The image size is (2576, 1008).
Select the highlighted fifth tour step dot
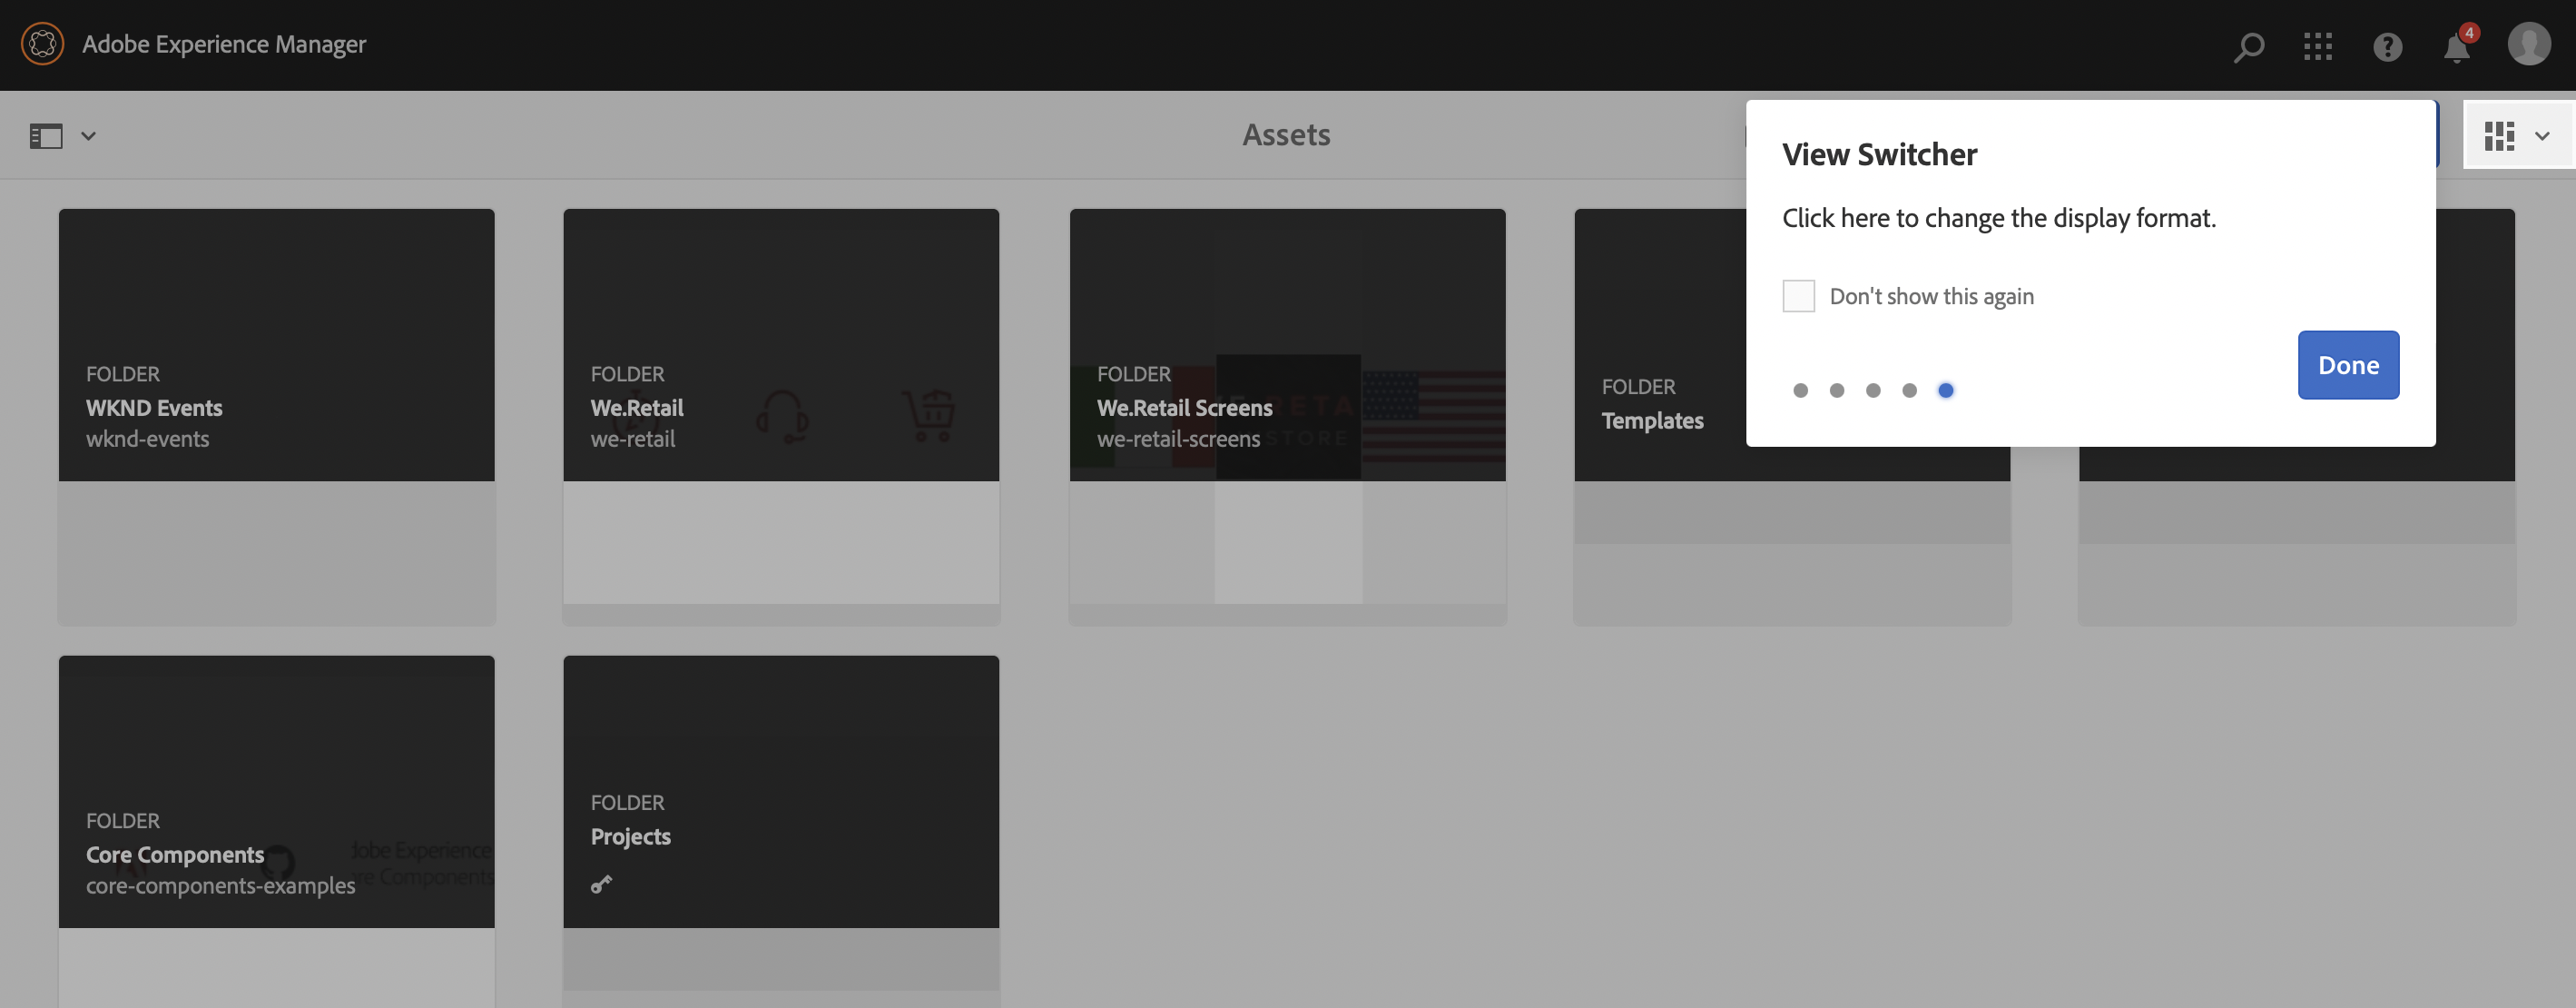tap(1945, 390)
